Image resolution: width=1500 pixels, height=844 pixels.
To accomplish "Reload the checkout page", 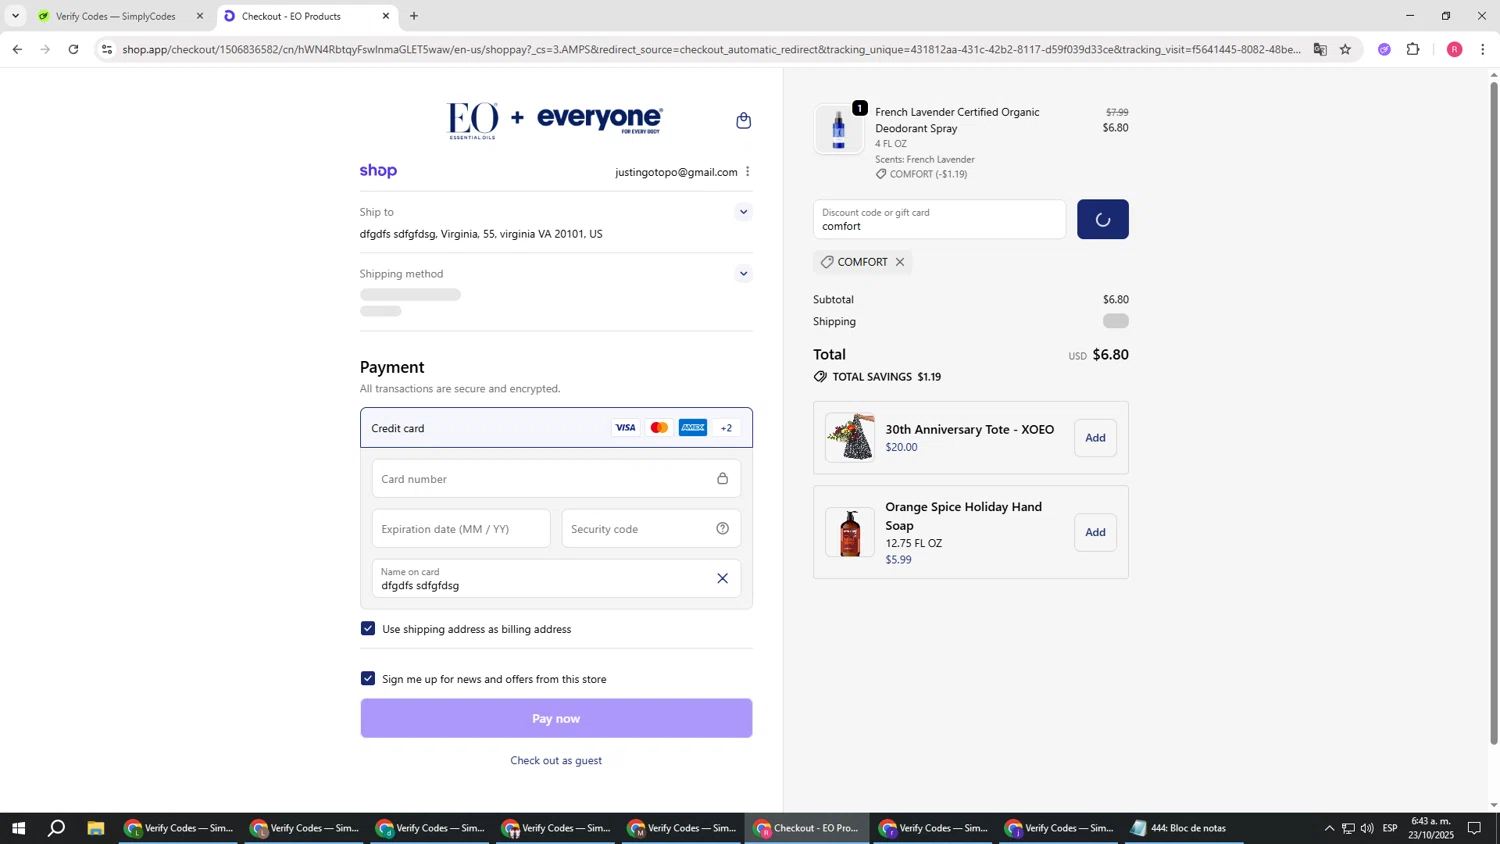I will pyautogui.click(x=73, y=49).
